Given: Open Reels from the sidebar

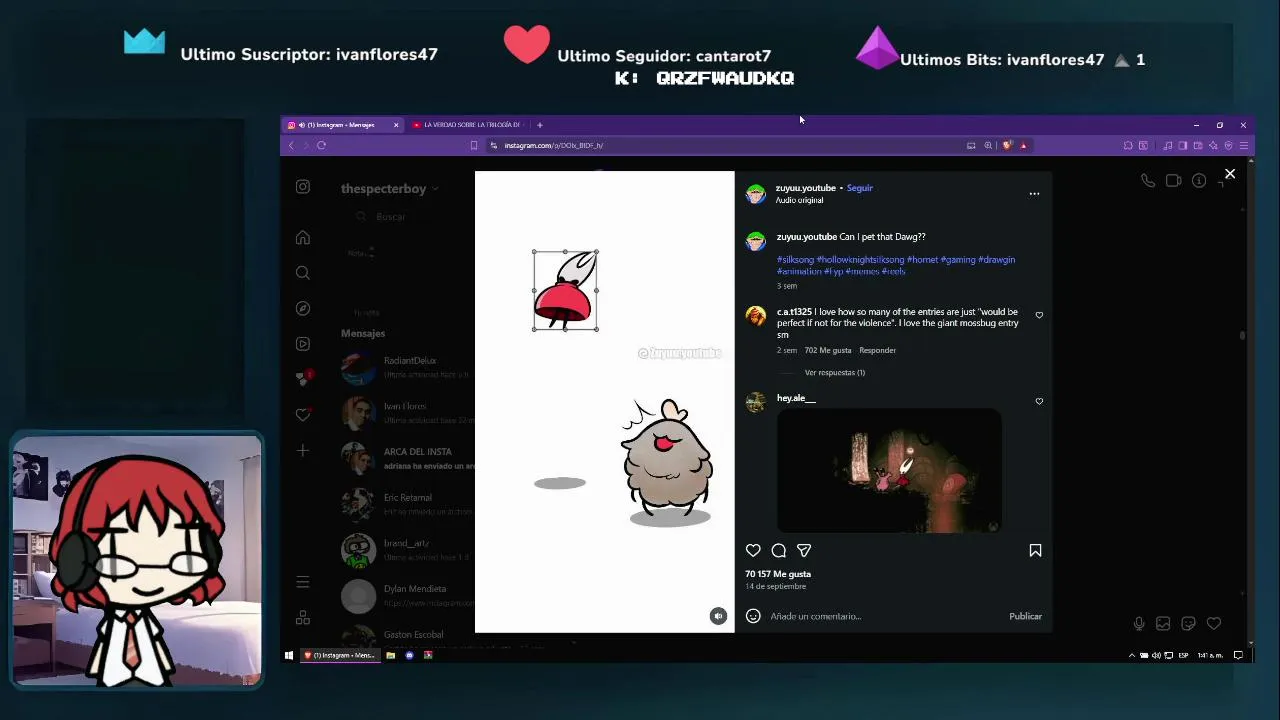Looking at the screenshot, I should (303, 344).
